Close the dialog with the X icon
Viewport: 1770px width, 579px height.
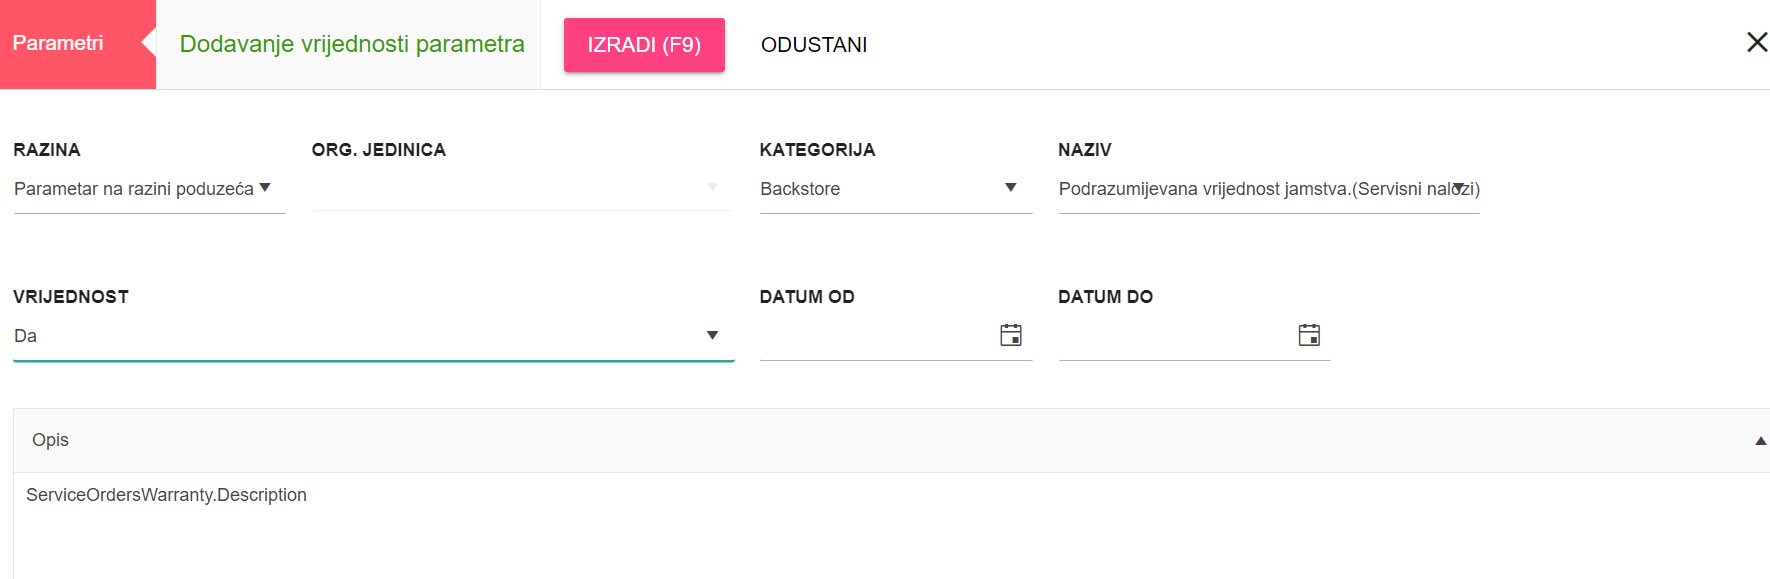[x=1757, y=42]
